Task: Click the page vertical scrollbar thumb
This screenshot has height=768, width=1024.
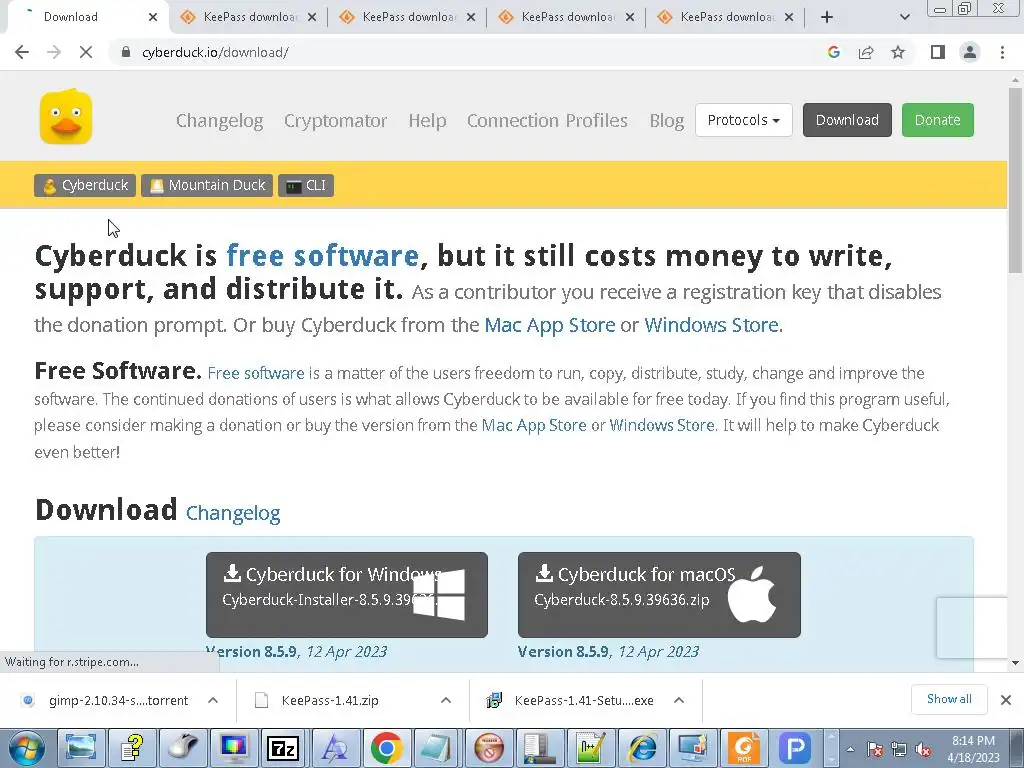Action: click(1016, 180)
